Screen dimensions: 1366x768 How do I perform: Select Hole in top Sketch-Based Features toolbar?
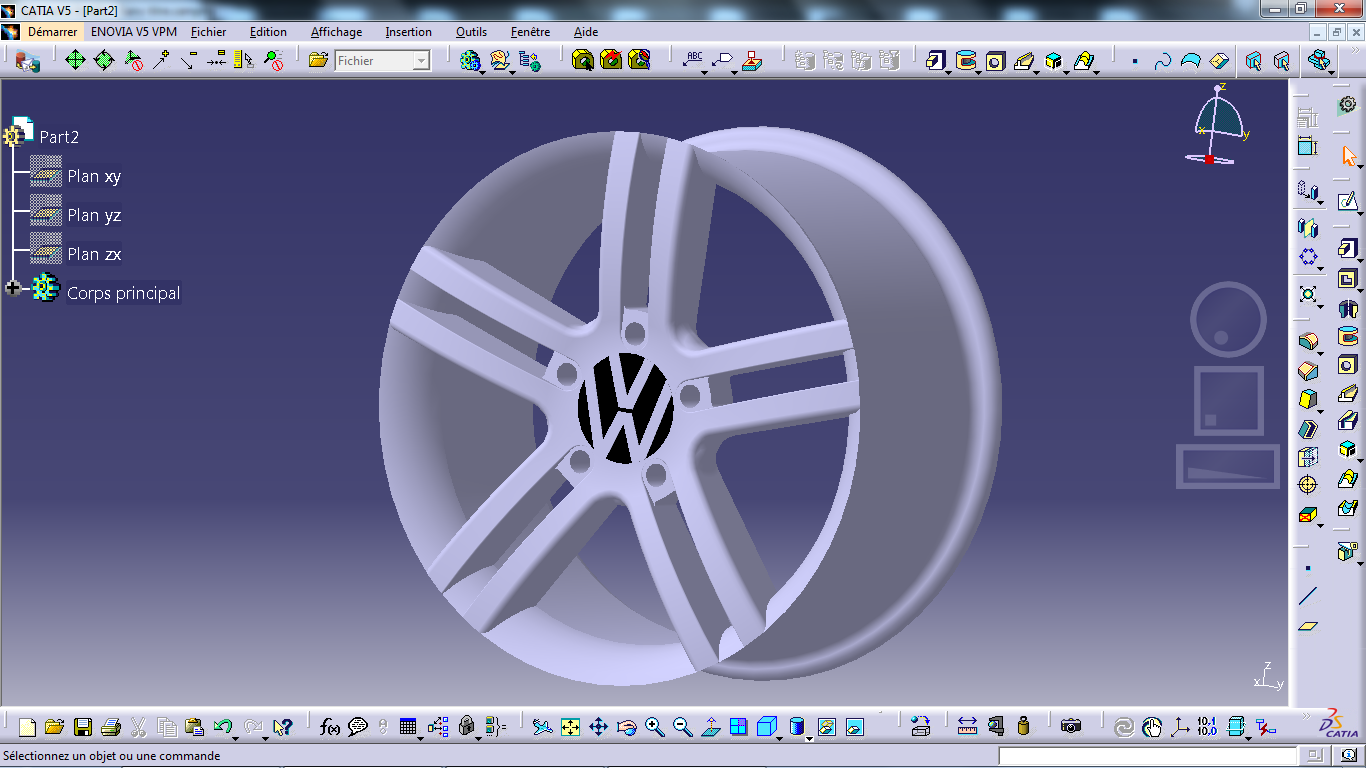(x=995, y=61)
